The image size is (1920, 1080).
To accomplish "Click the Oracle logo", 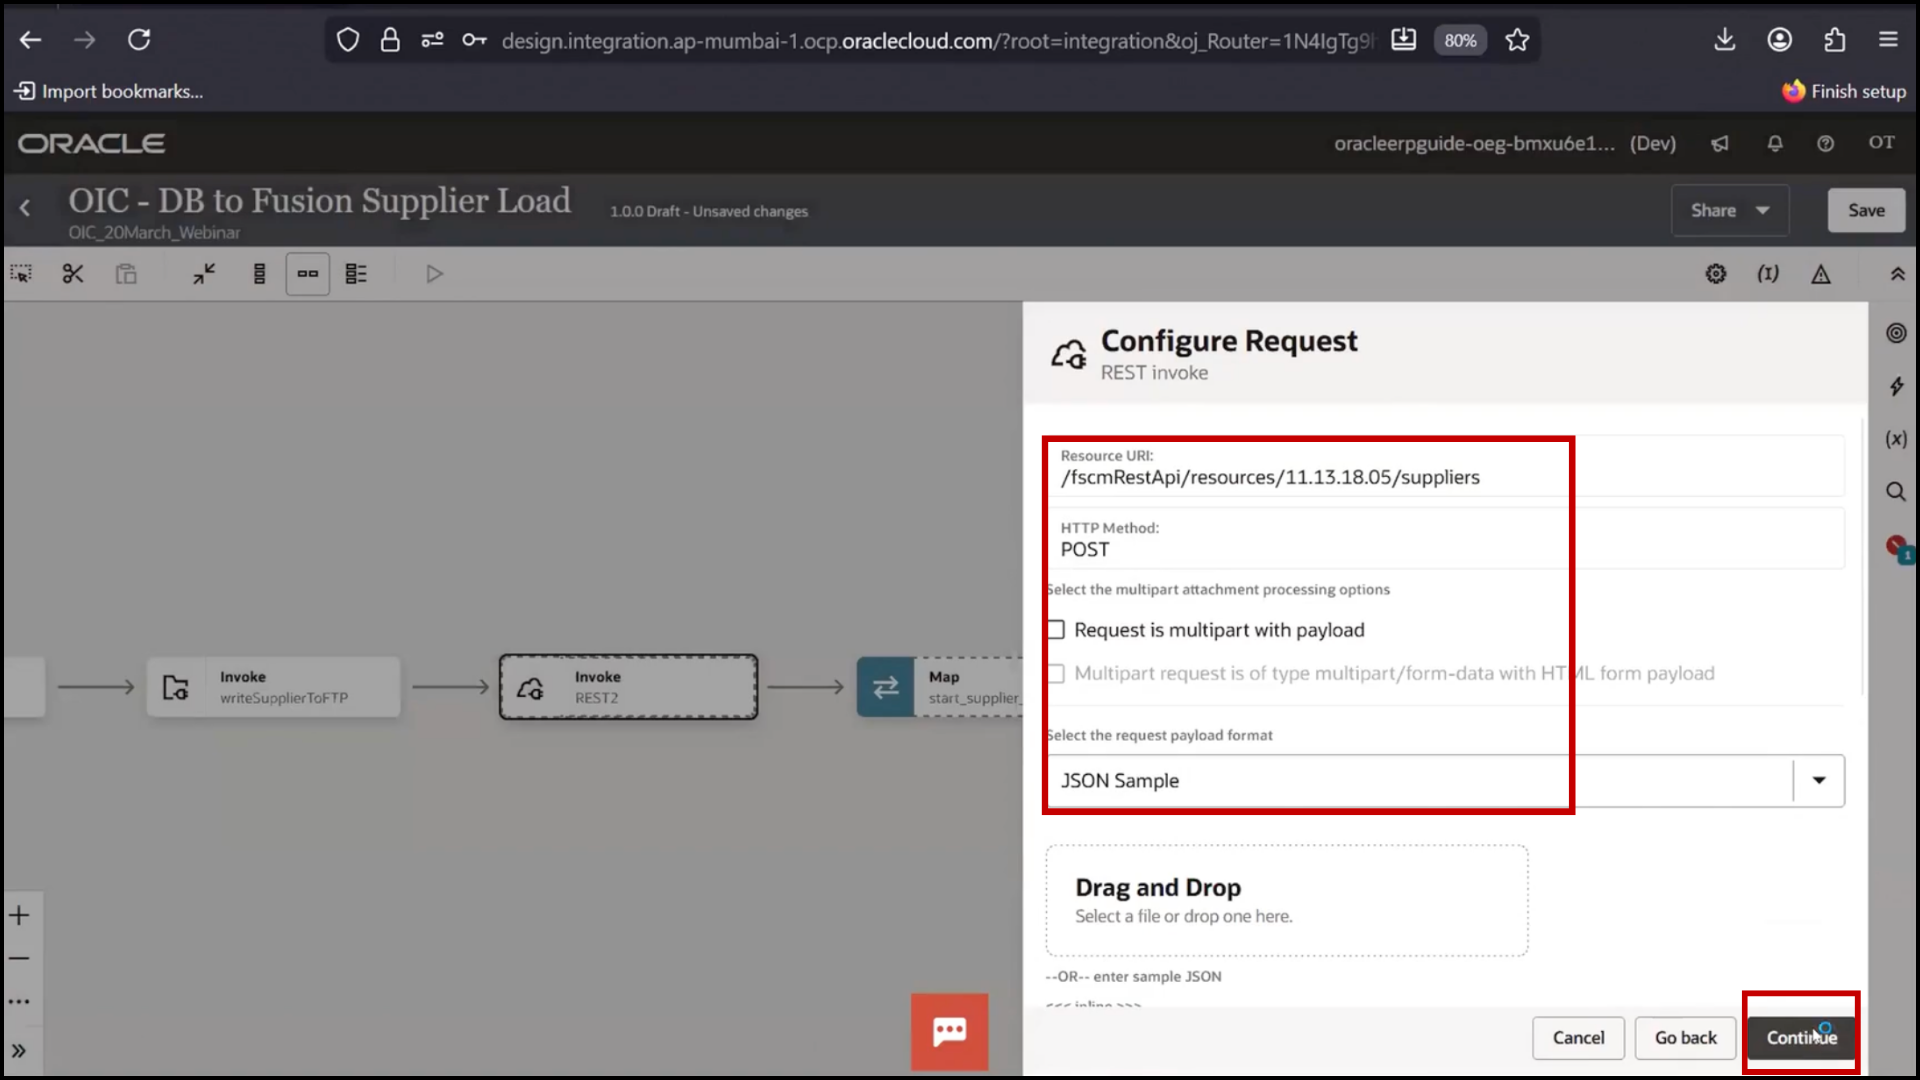I will pos(91,143).
